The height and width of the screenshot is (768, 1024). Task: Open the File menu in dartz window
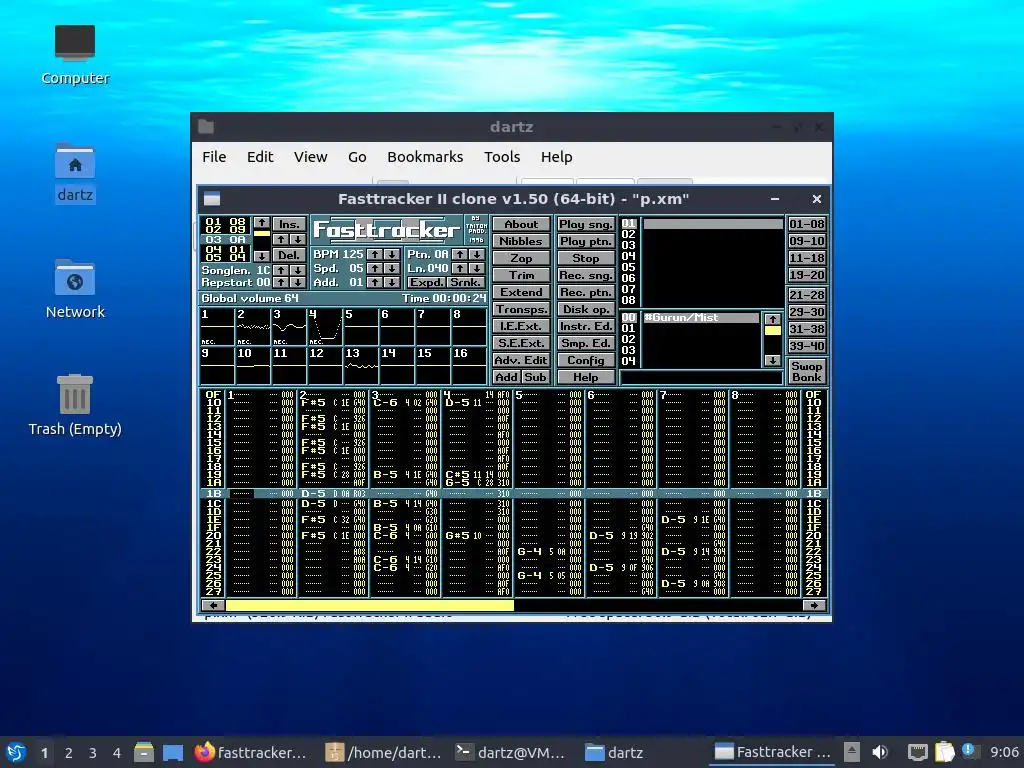point(214,157)
